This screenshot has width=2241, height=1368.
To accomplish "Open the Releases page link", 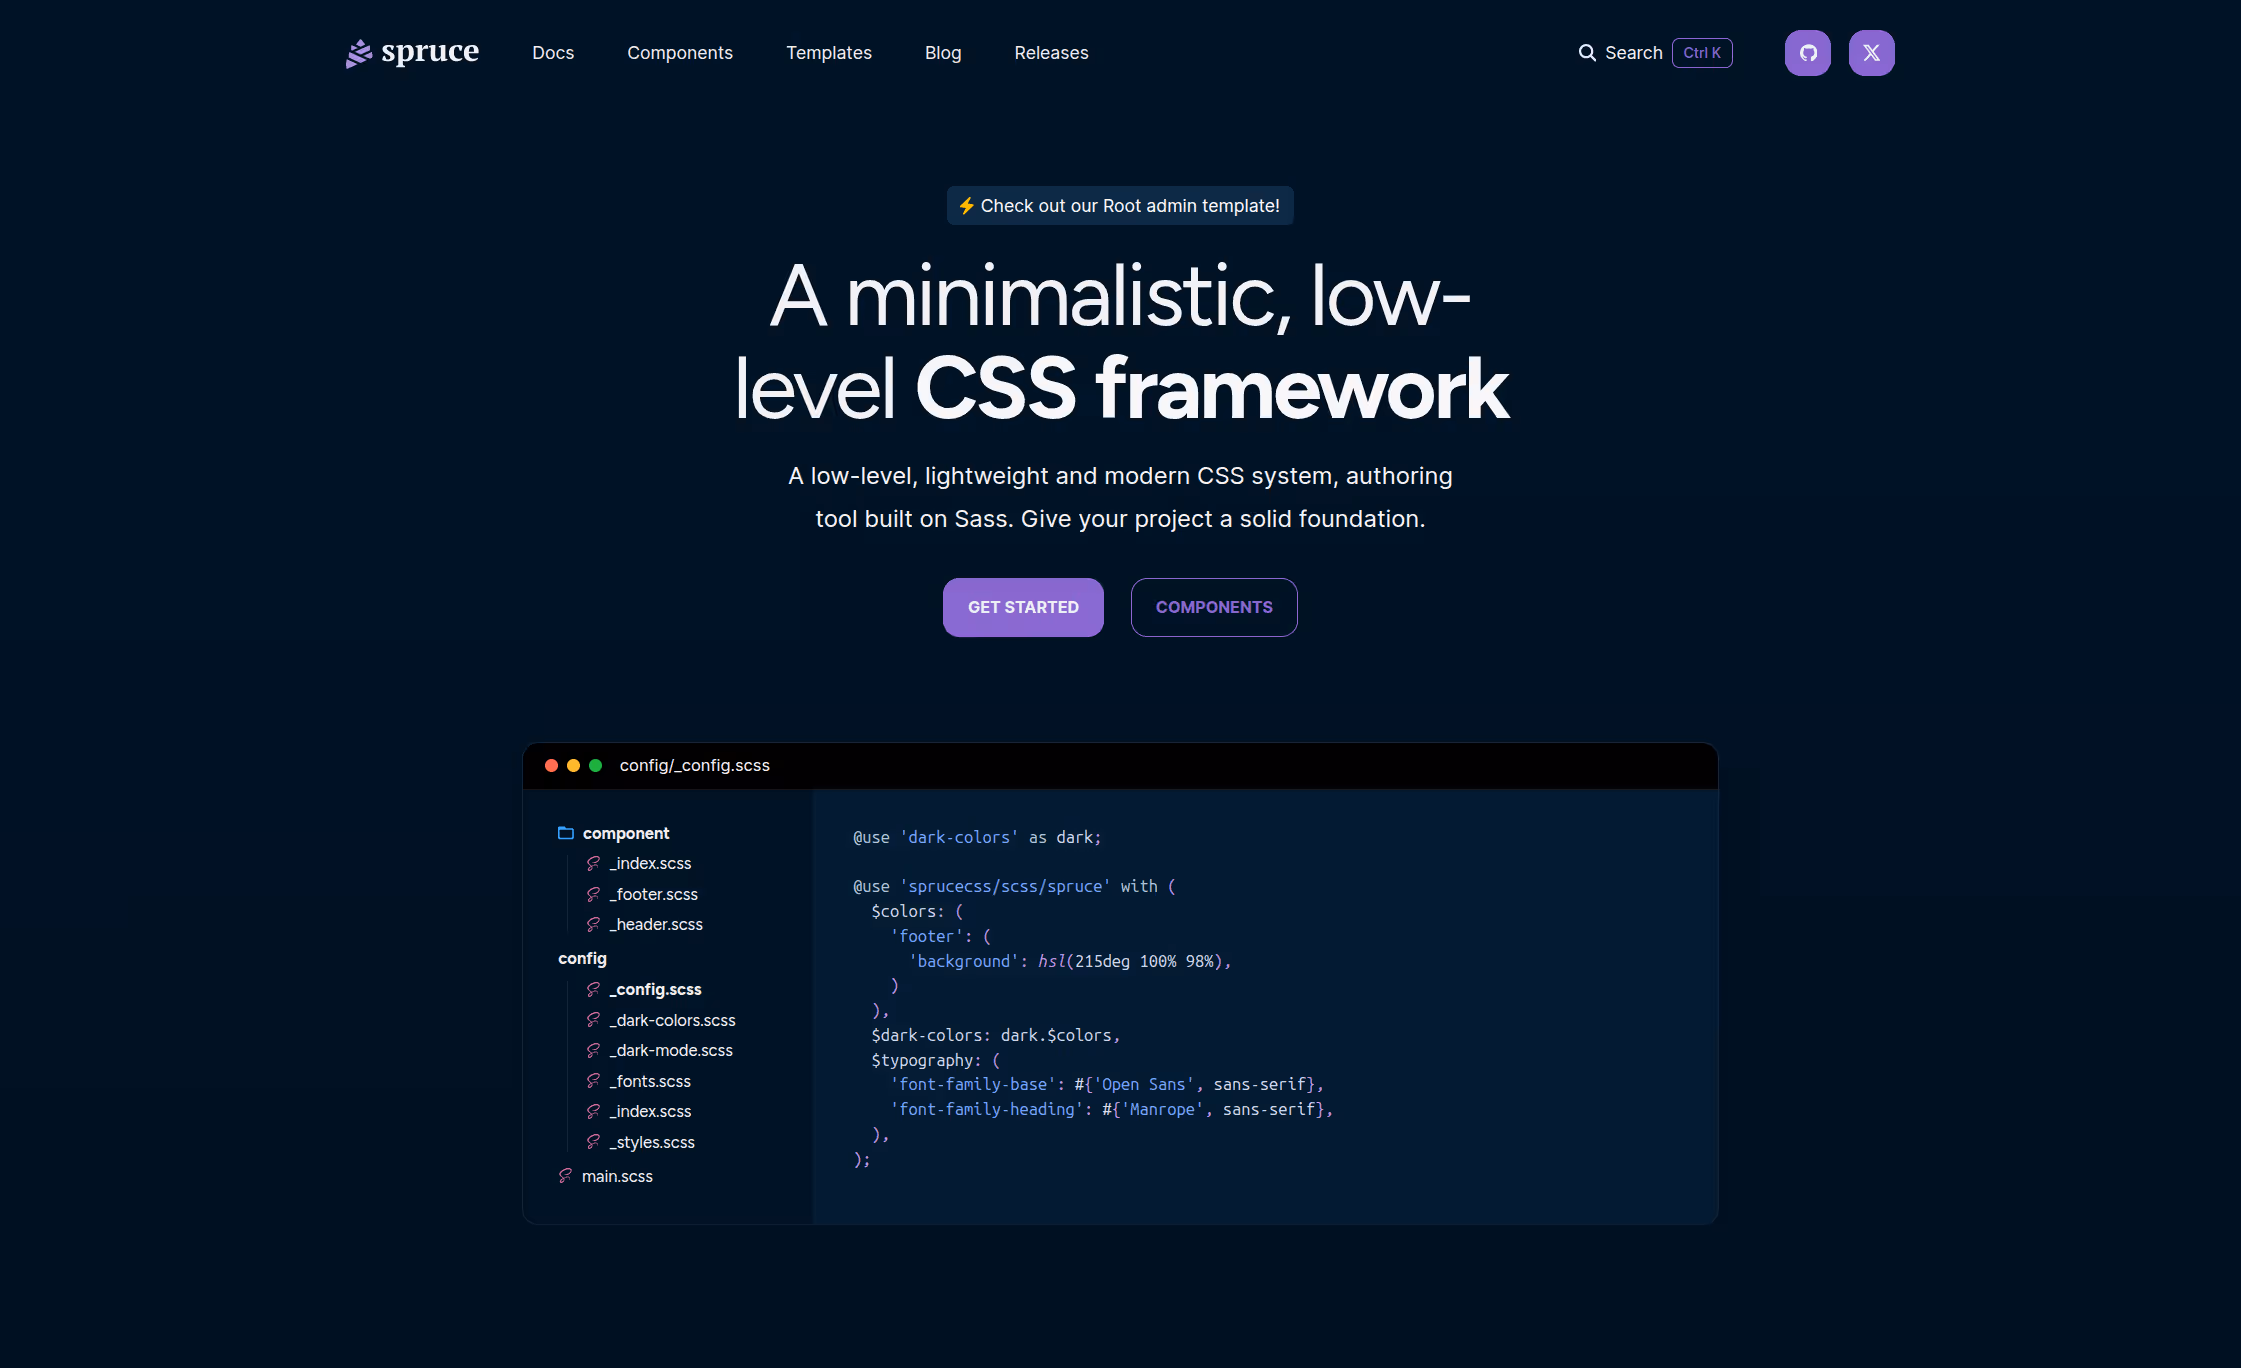I will [1051, 52].
